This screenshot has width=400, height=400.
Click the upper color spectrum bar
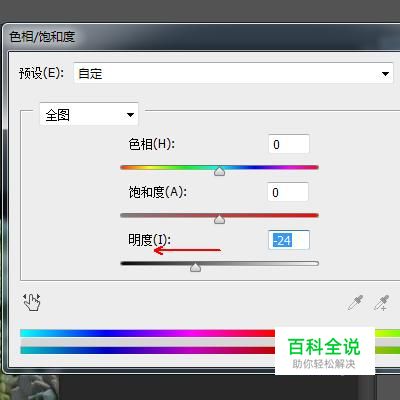click(210, 333)
